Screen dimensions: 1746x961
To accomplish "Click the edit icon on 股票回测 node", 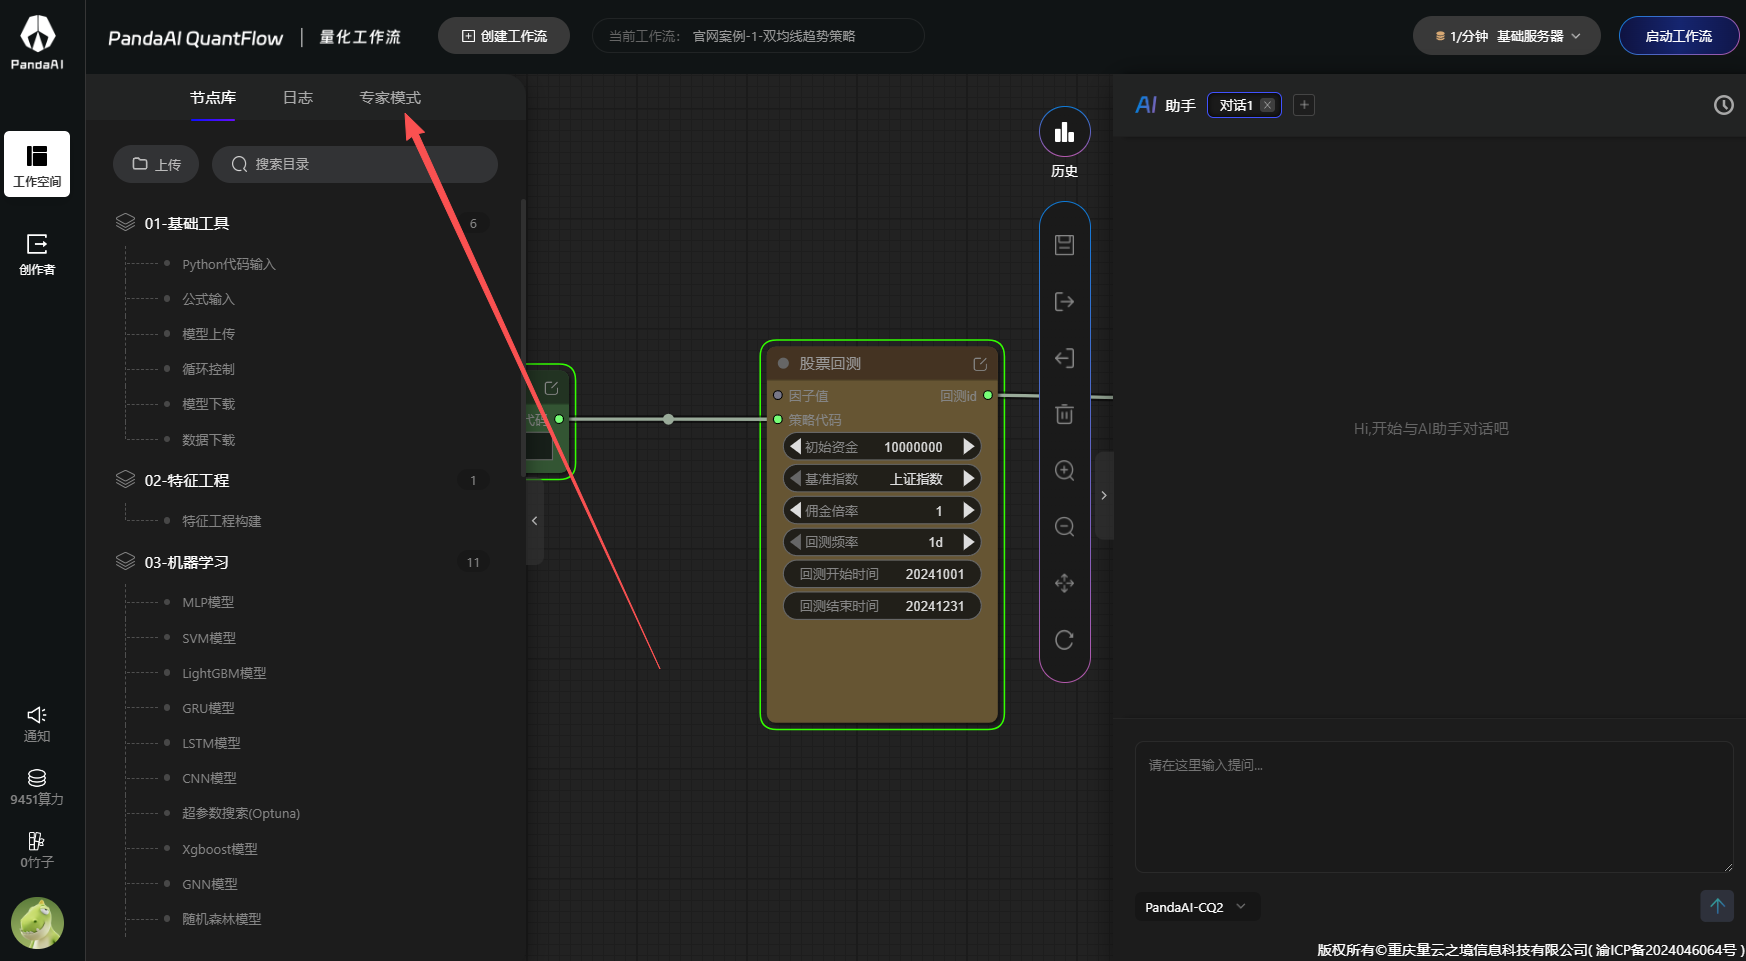I will [980, 364].
